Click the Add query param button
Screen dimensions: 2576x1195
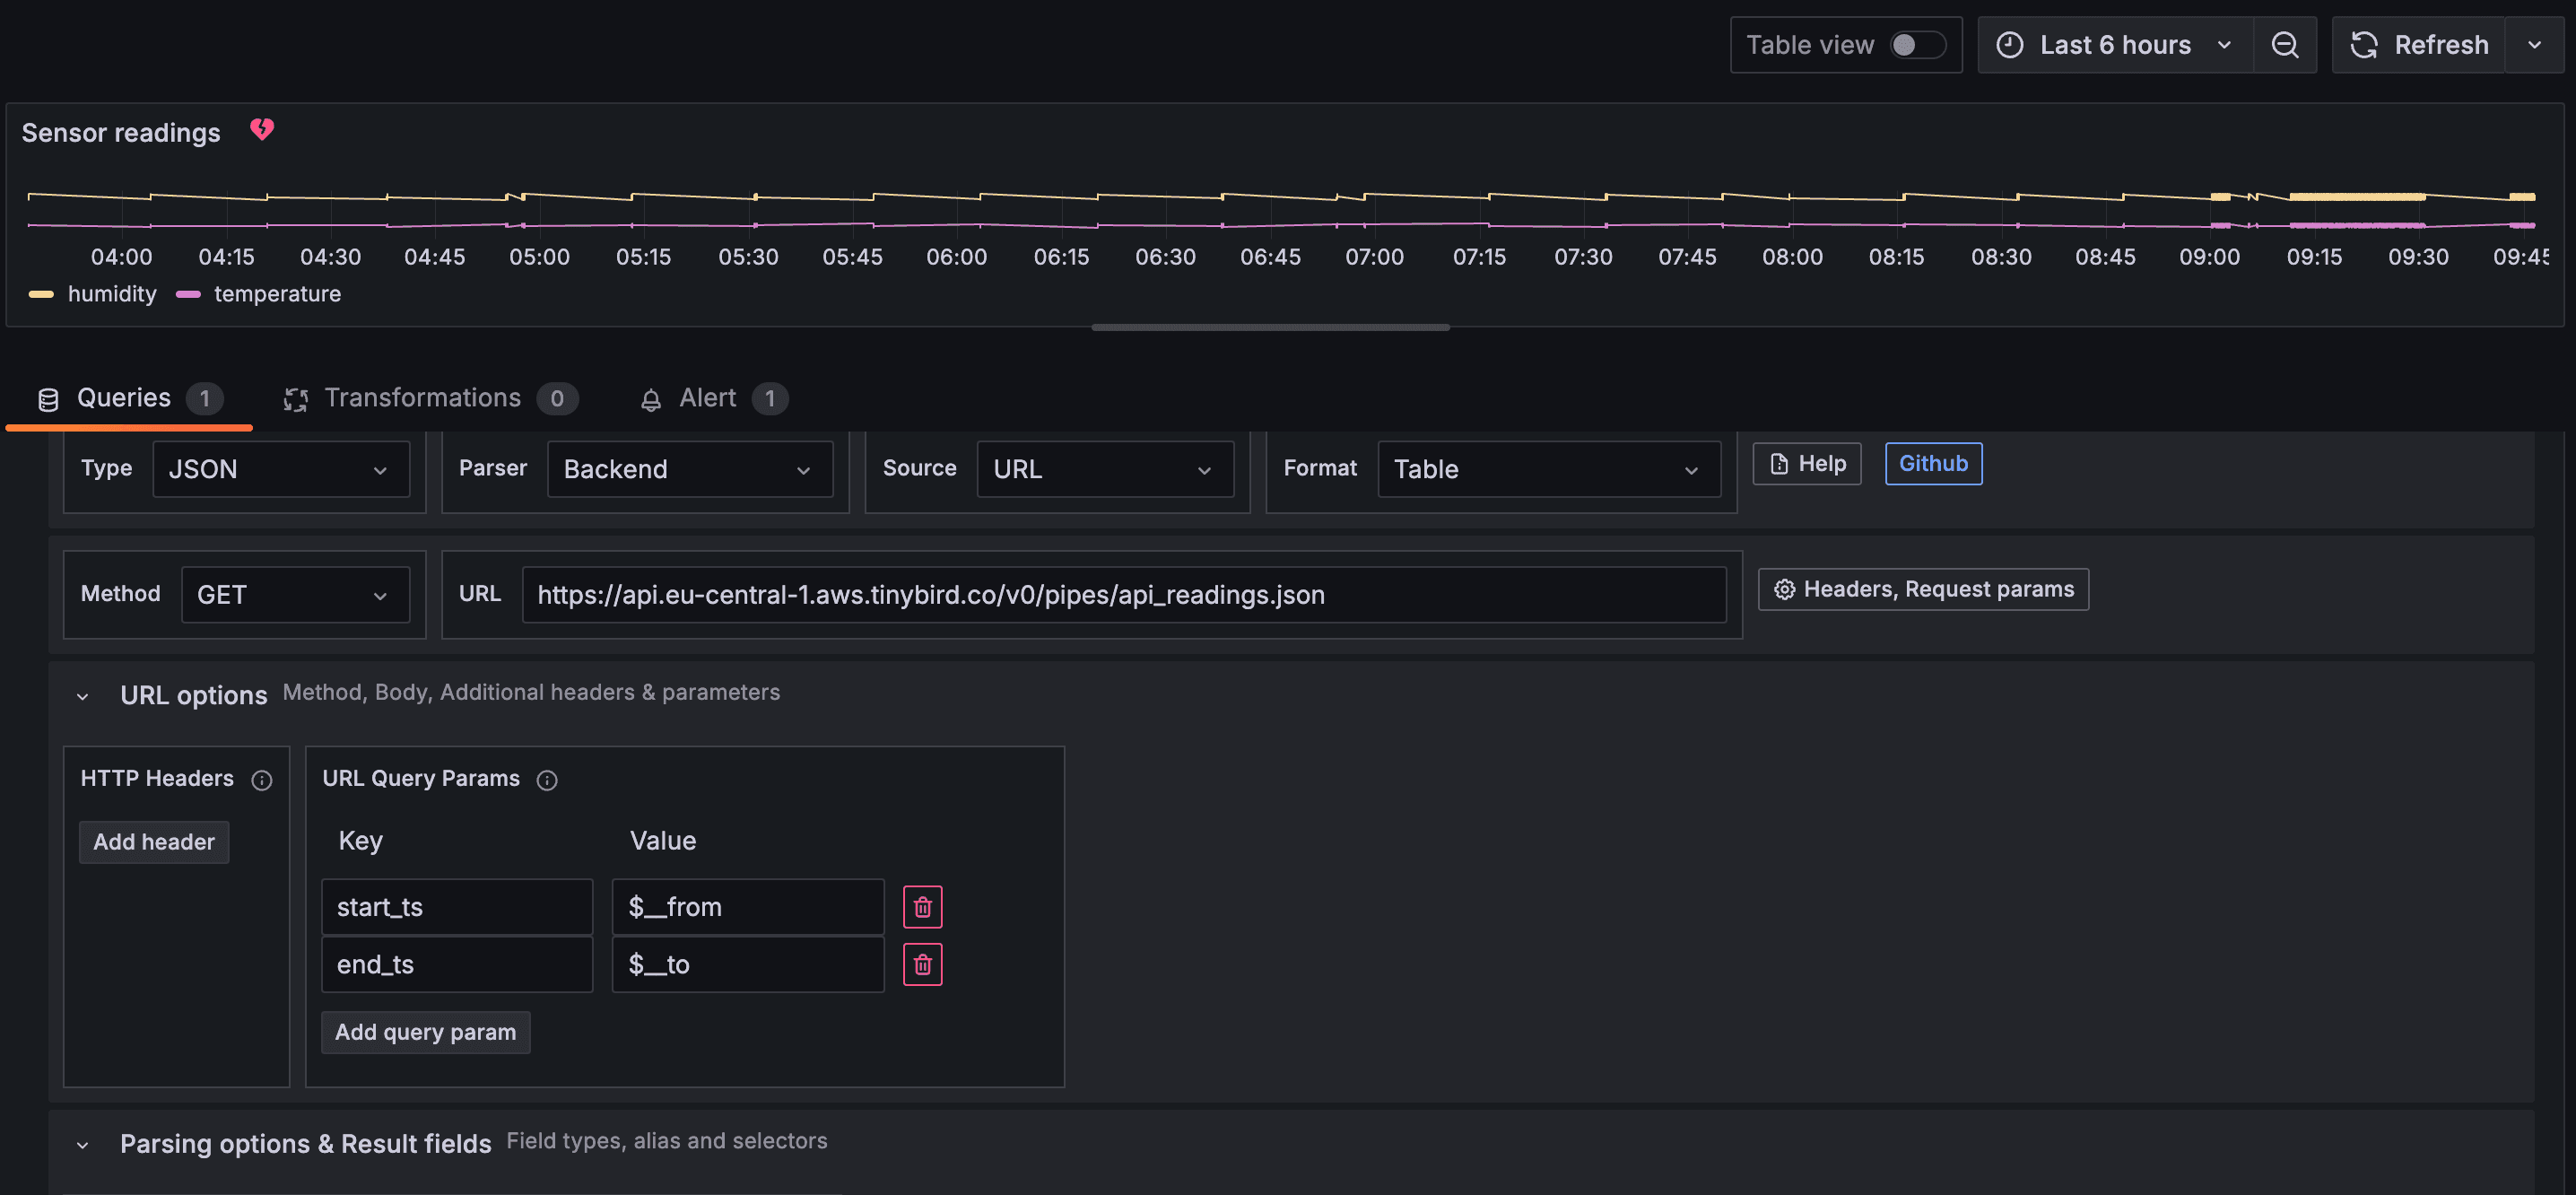click(425, 1032)
